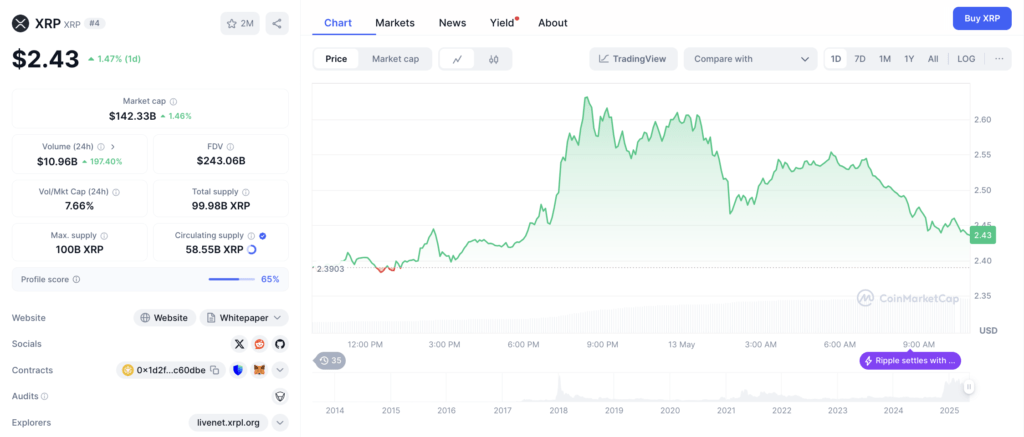Expand Explorers list chevron

(280, 423)
